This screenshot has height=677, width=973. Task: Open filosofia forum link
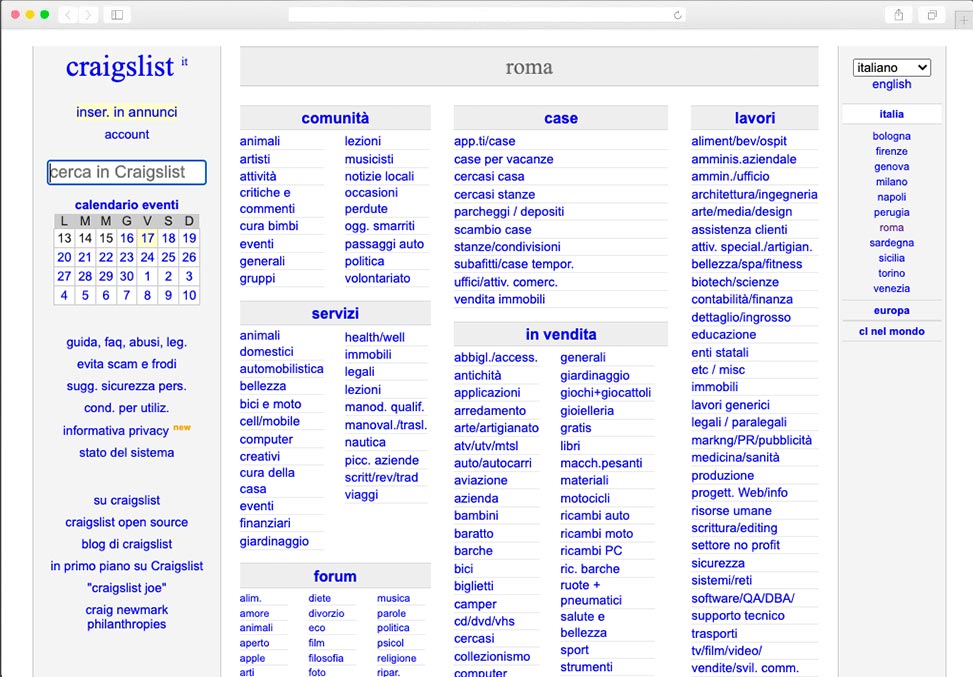[x=326, y=658]
